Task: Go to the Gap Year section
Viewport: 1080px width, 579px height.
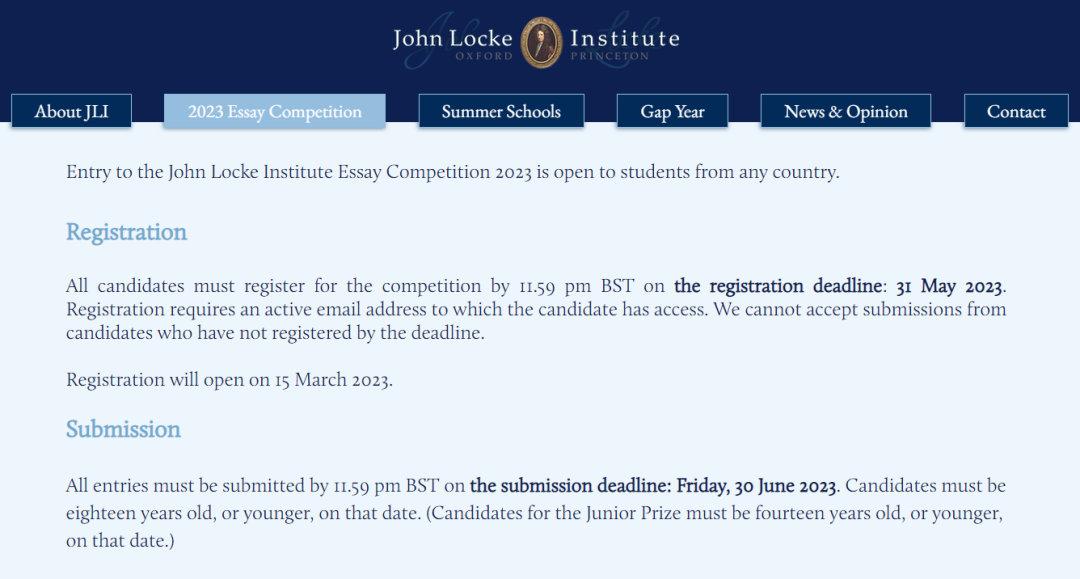Action: pos(672,112)
